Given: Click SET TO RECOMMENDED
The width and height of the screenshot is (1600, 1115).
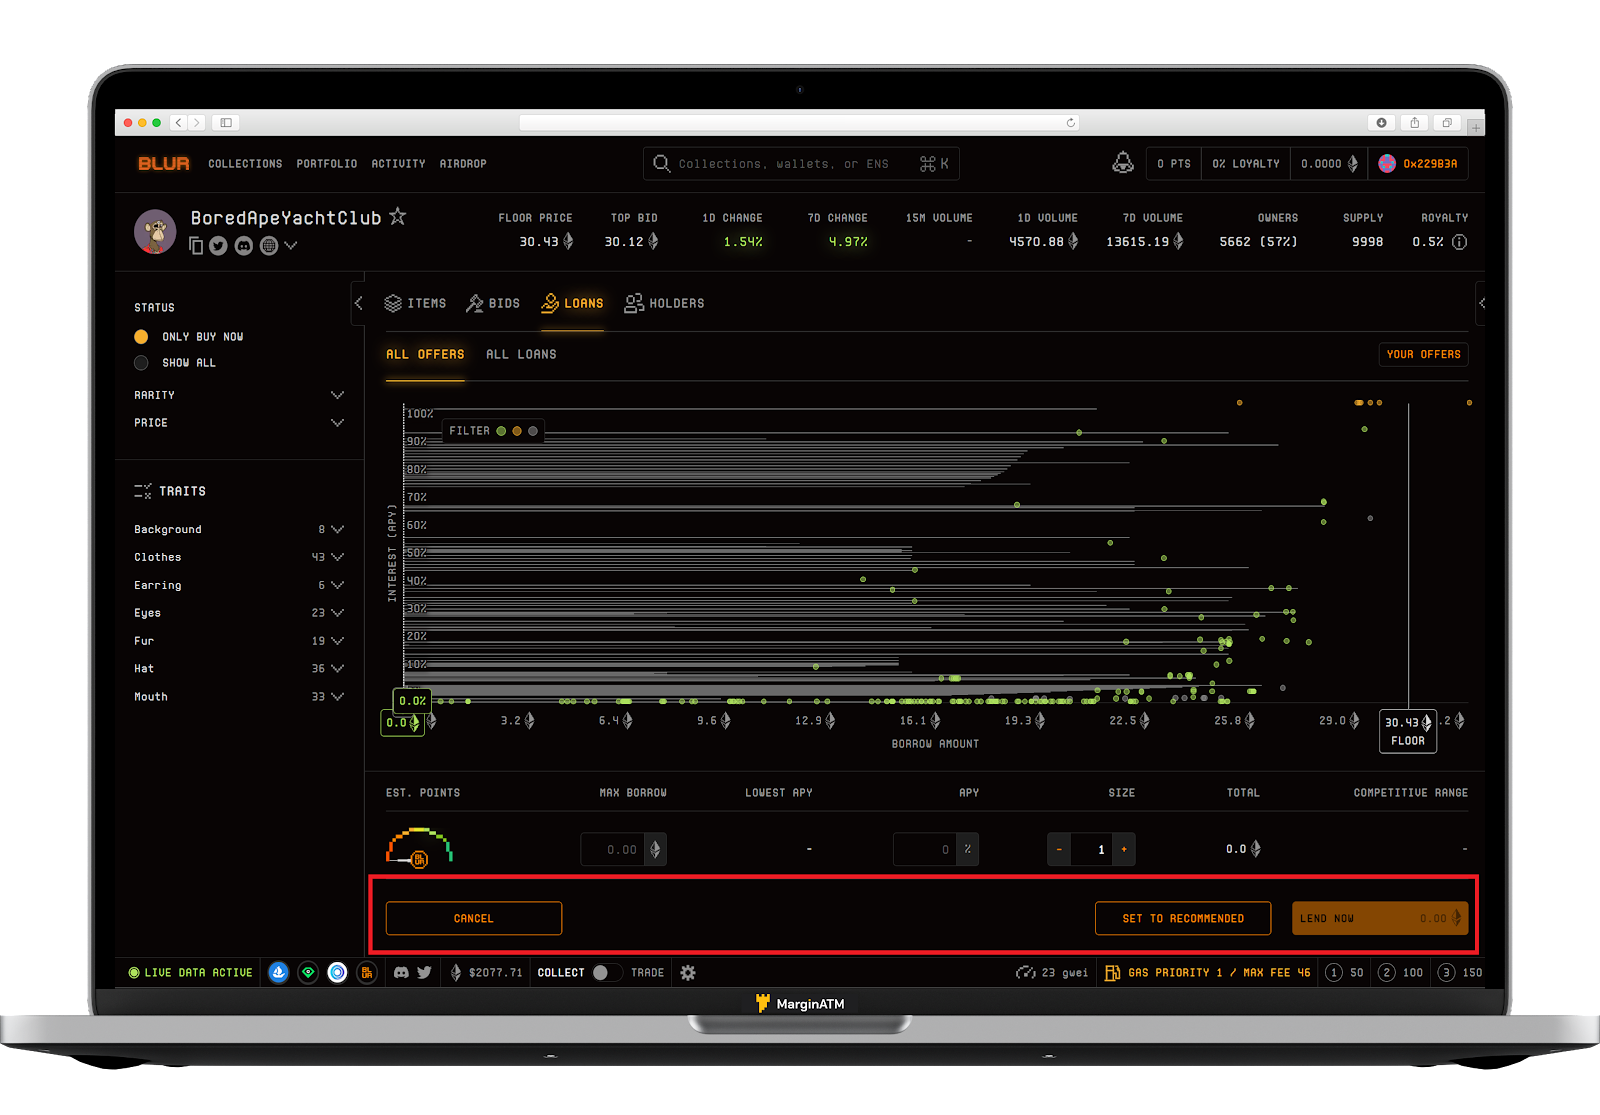Looking at the screenshot, I should pos(1183,918).
